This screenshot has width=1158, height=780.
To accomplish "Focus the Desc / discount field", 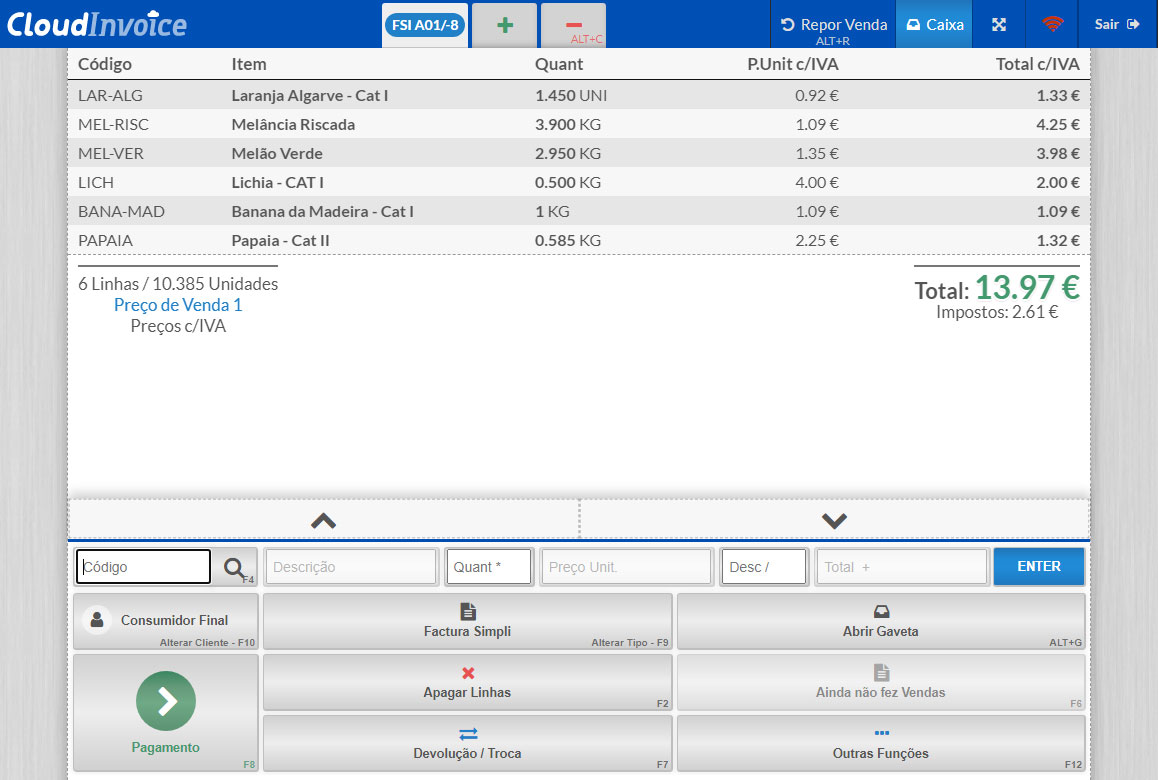I will click(764, 567).
